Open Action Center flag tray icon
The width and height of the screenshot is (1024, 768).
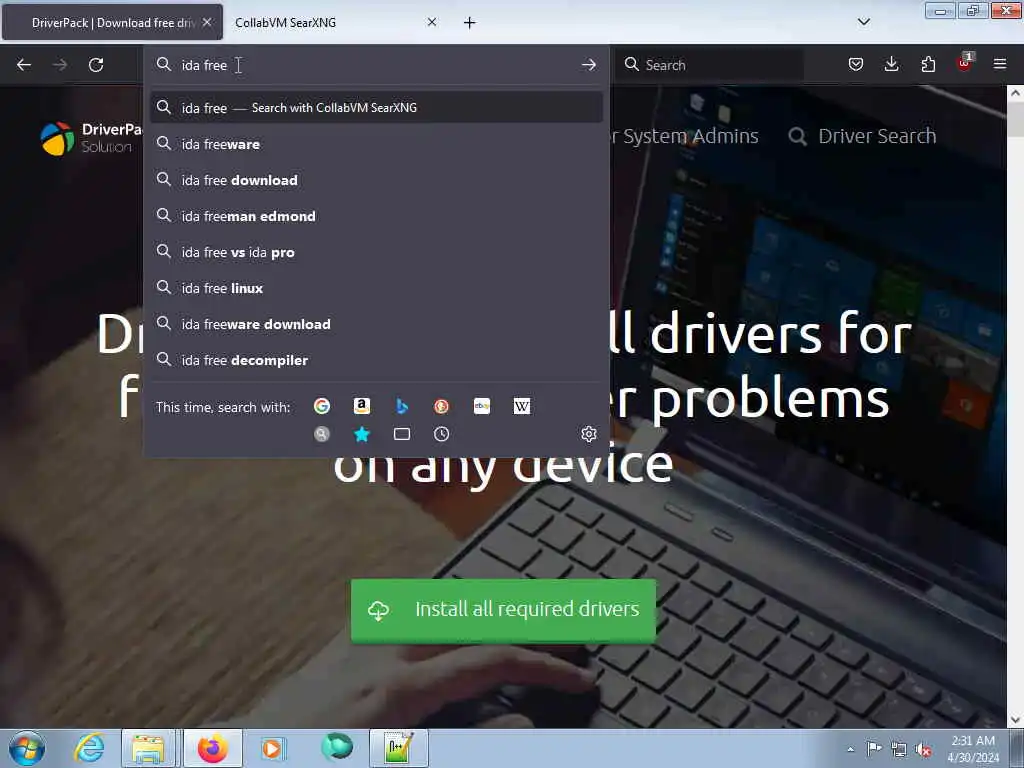pos(874,748)
